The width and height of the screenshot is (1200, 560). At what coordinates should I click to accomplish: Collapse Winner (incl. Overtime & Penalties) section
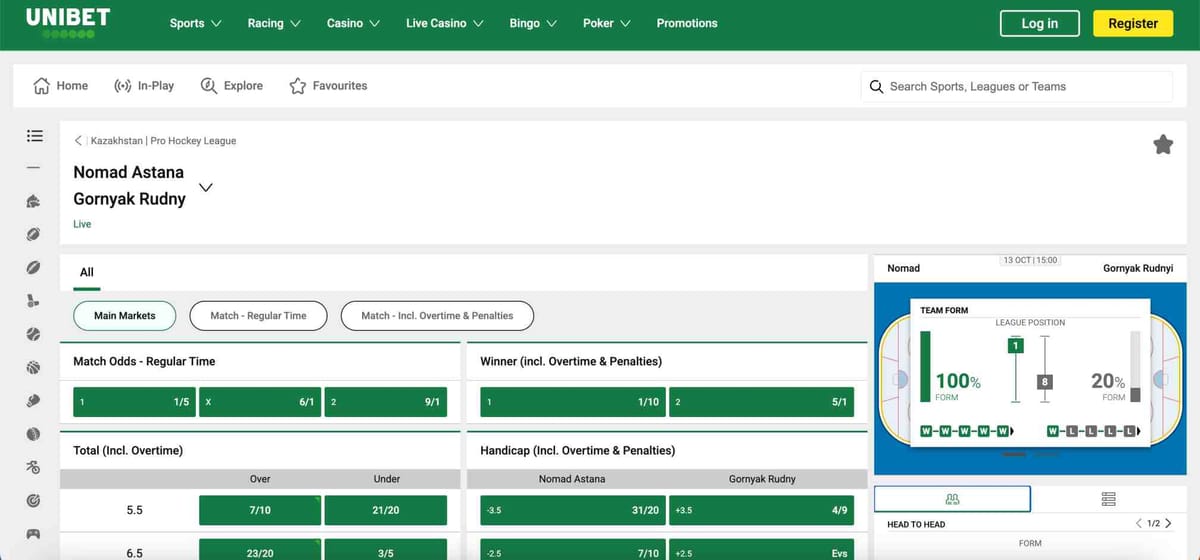click(667, 361)
